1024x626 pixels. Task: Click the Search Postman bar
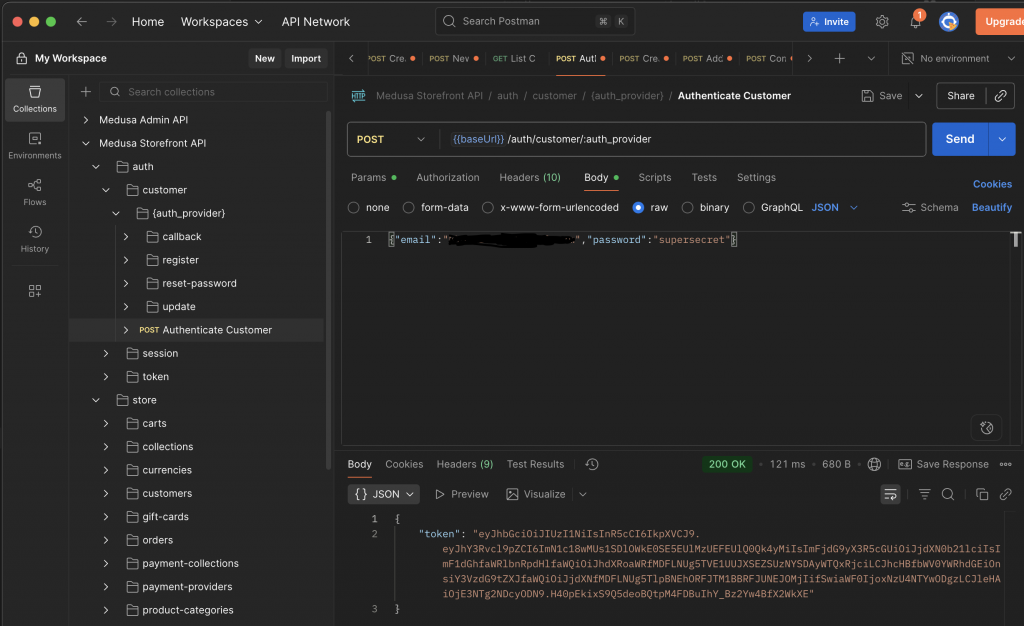tap(535, 22)
